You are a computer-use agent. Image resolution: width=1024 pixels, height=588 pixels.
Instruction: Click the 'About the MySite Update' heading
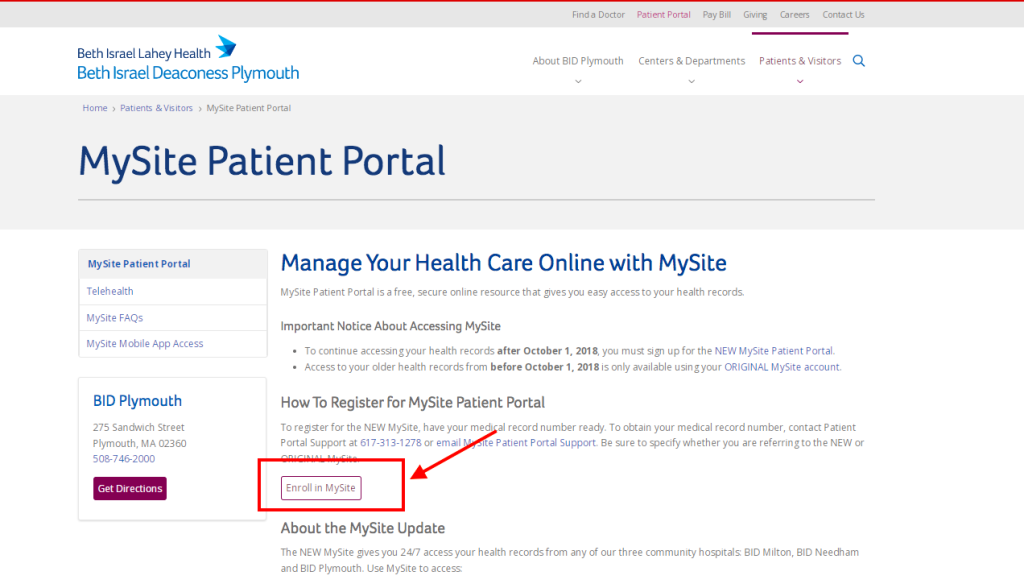click(362, 528)
